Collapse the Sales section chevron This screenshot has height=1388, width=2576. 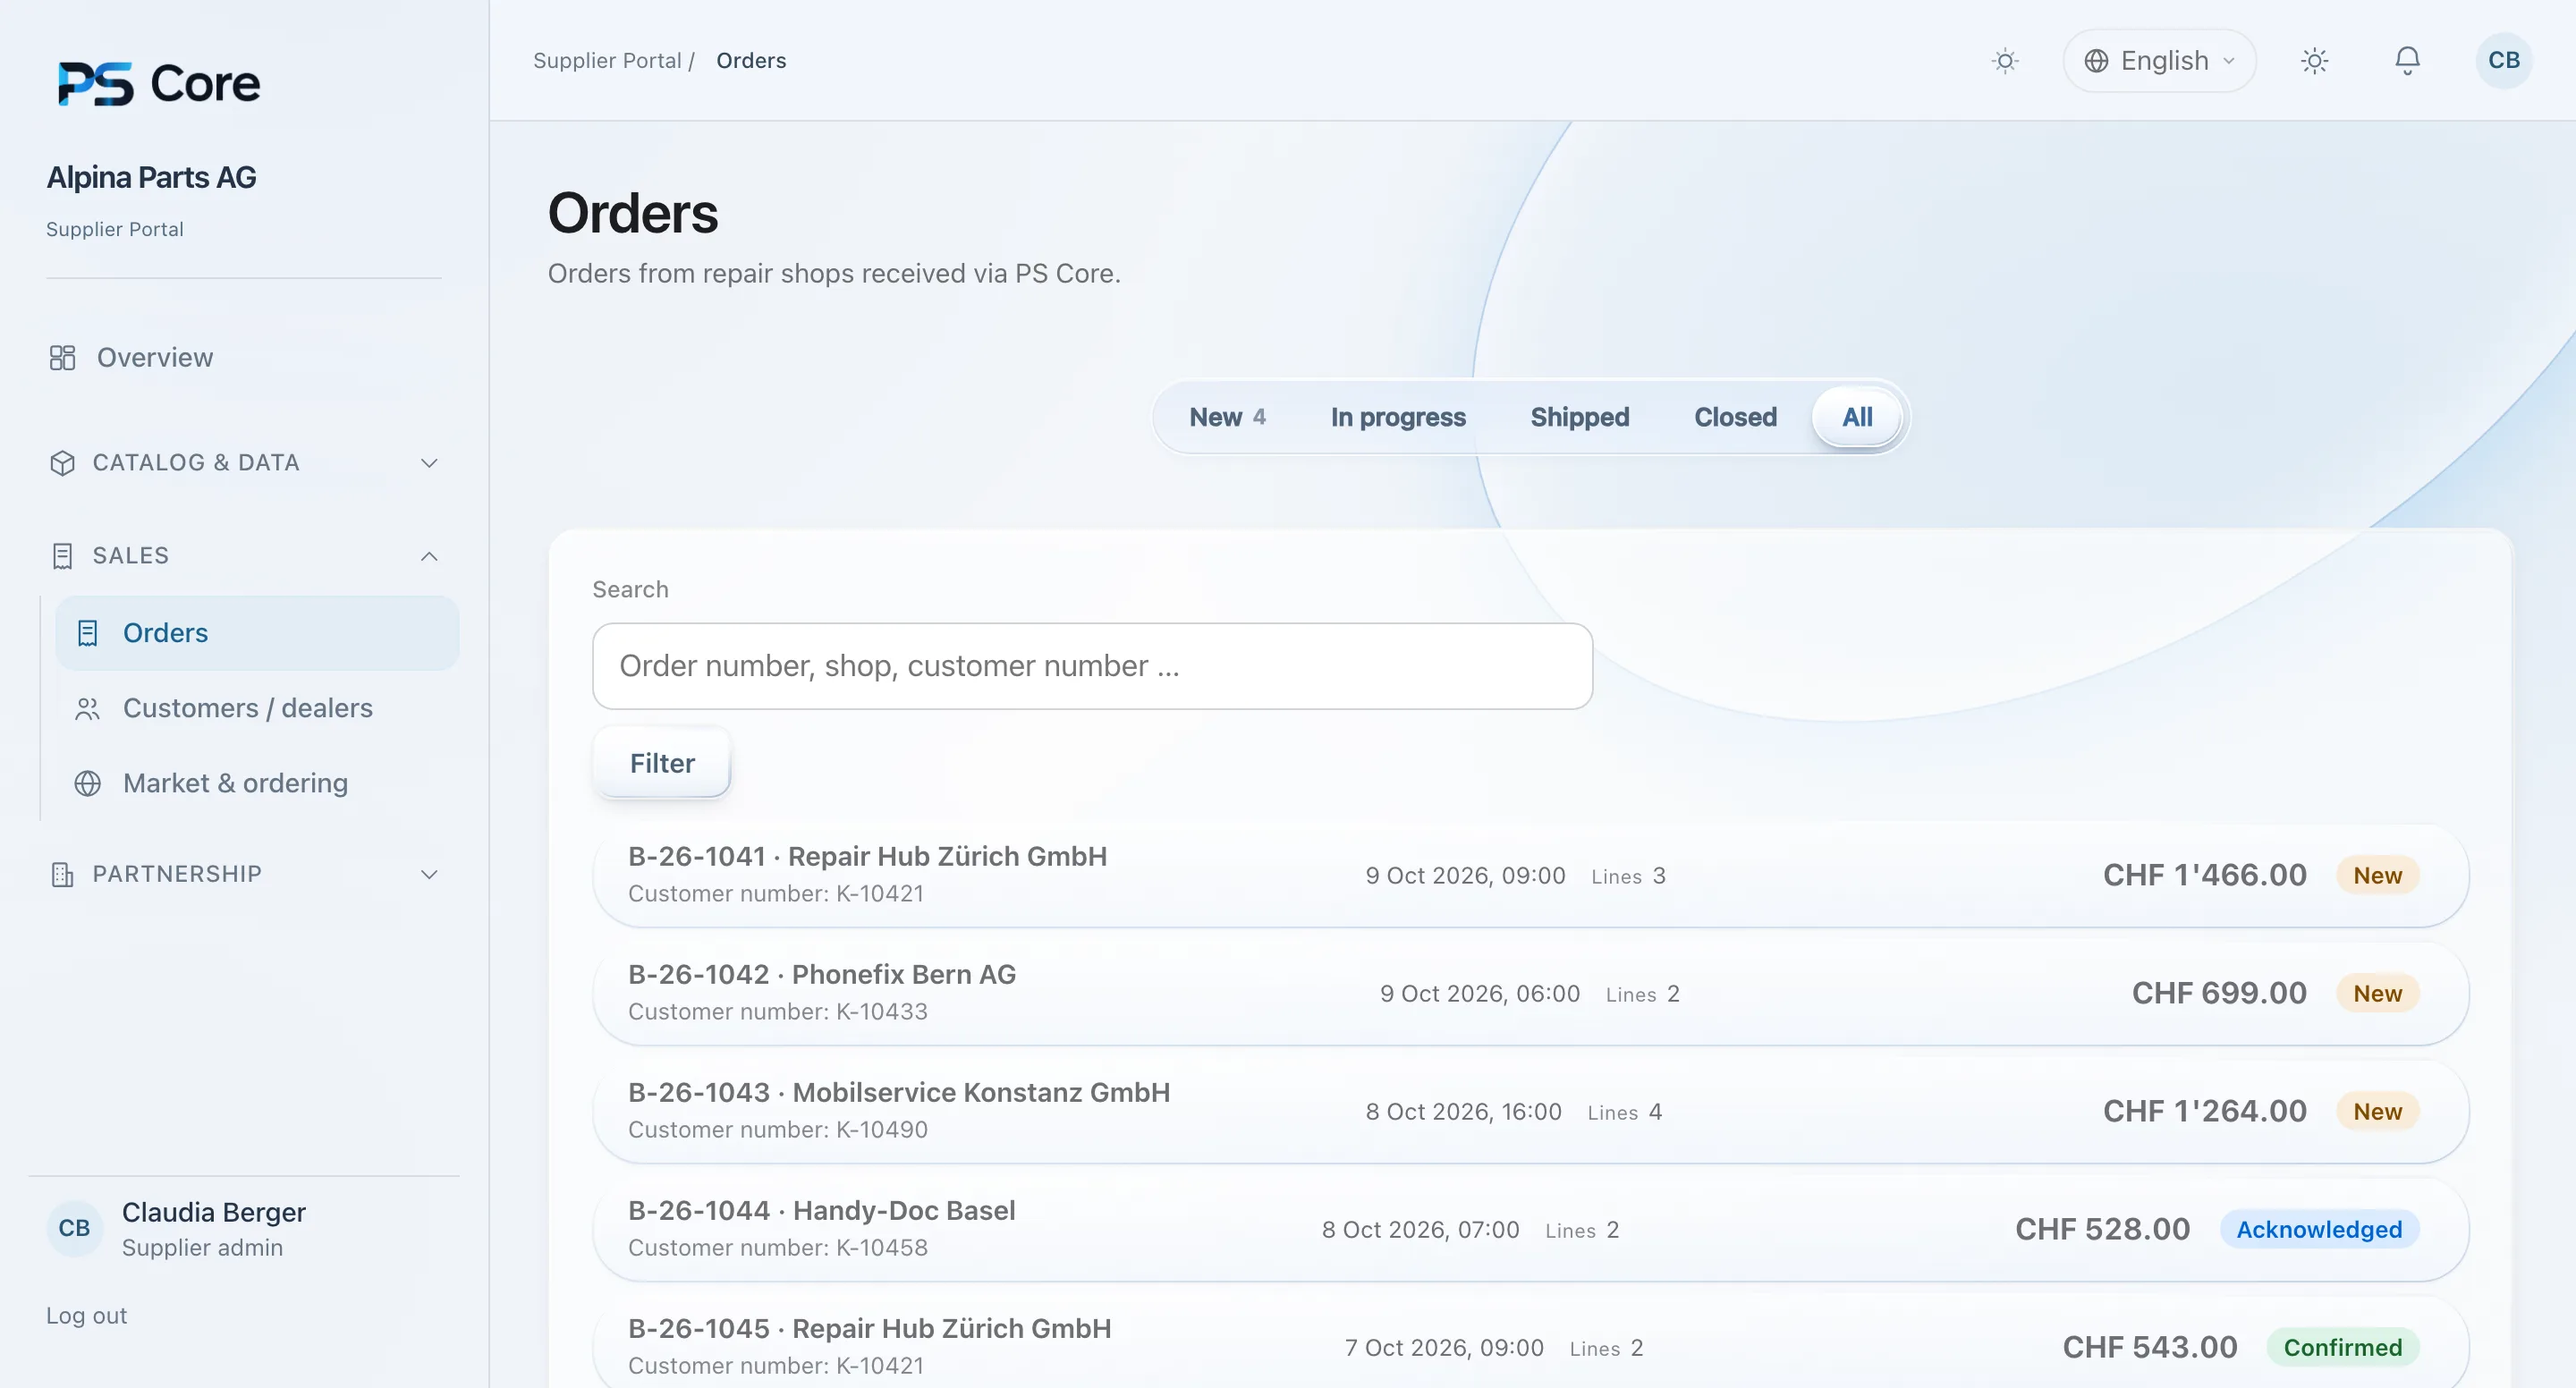tap(429, 556)
